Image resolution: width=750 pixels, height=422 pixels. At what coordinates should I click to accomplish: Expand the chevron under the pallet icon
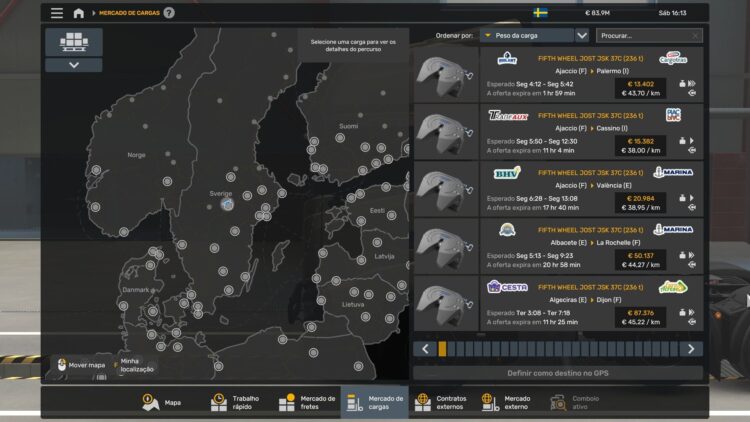coord(74,65)
